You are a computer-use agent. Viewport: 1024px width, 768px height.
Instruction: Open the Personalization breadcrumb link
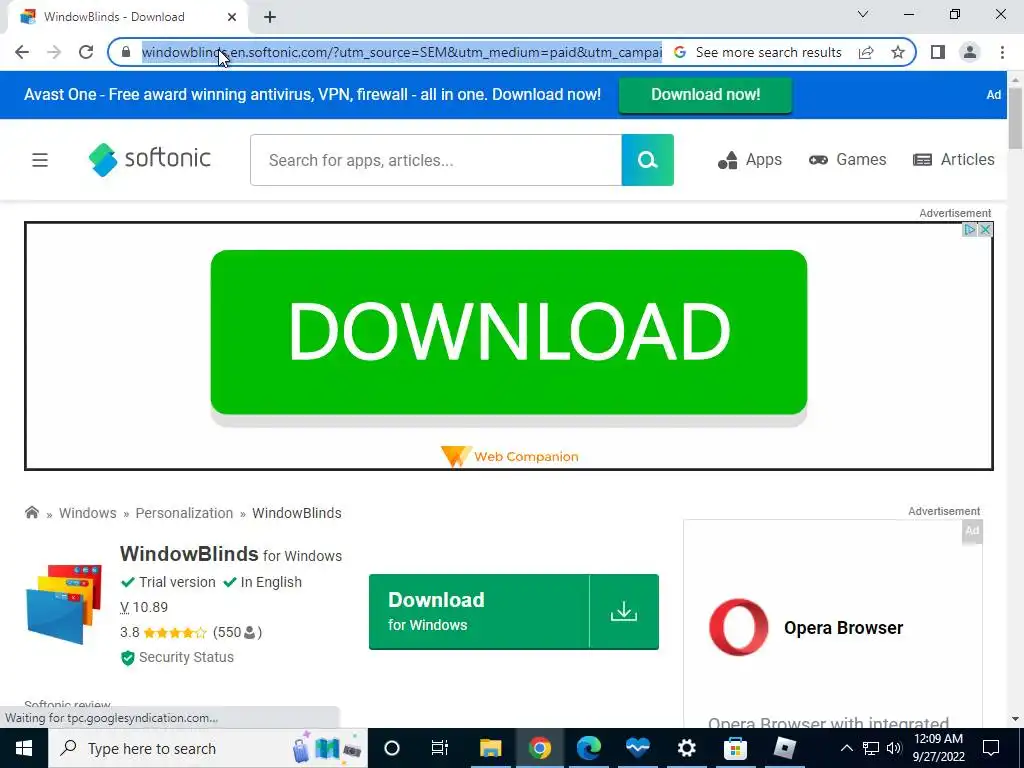point(184,513)
